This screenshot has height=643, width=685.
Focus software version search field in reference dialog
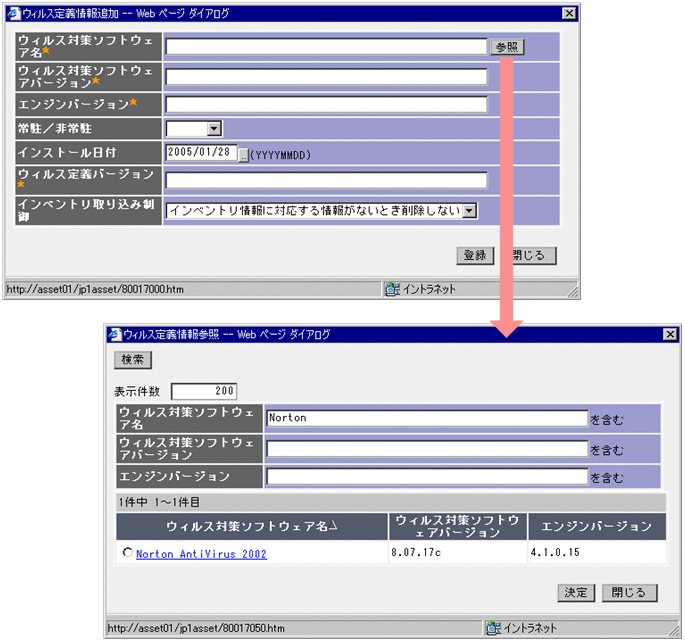[x=427, y=449]
